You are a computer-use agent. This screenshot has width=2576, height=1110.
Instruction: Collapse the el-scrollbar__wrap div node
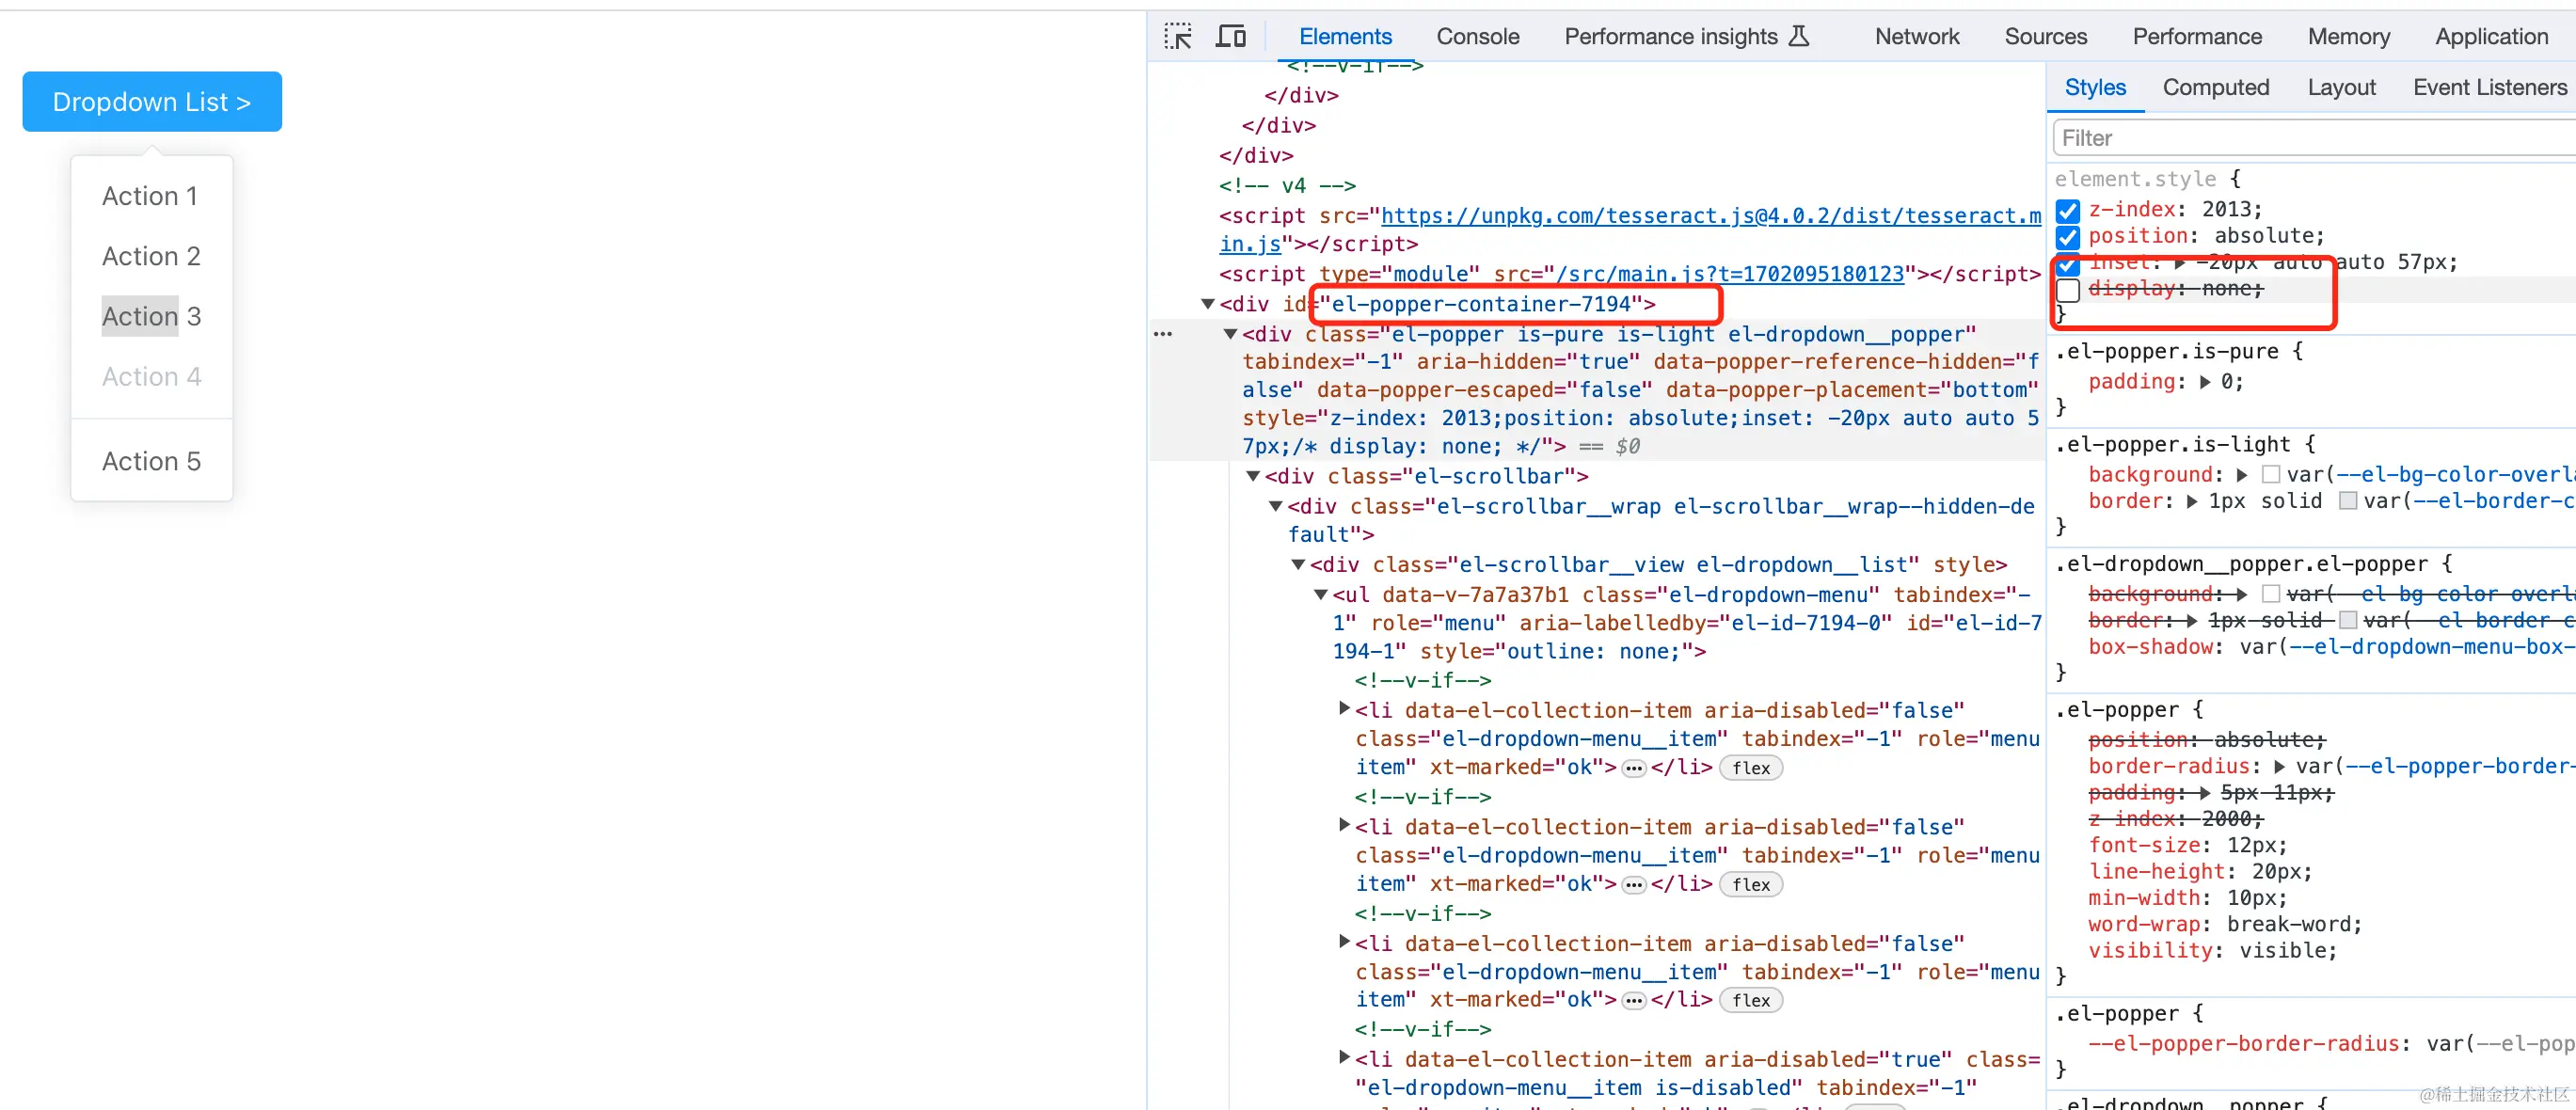pyautogui.click(x=1275, y=507)
